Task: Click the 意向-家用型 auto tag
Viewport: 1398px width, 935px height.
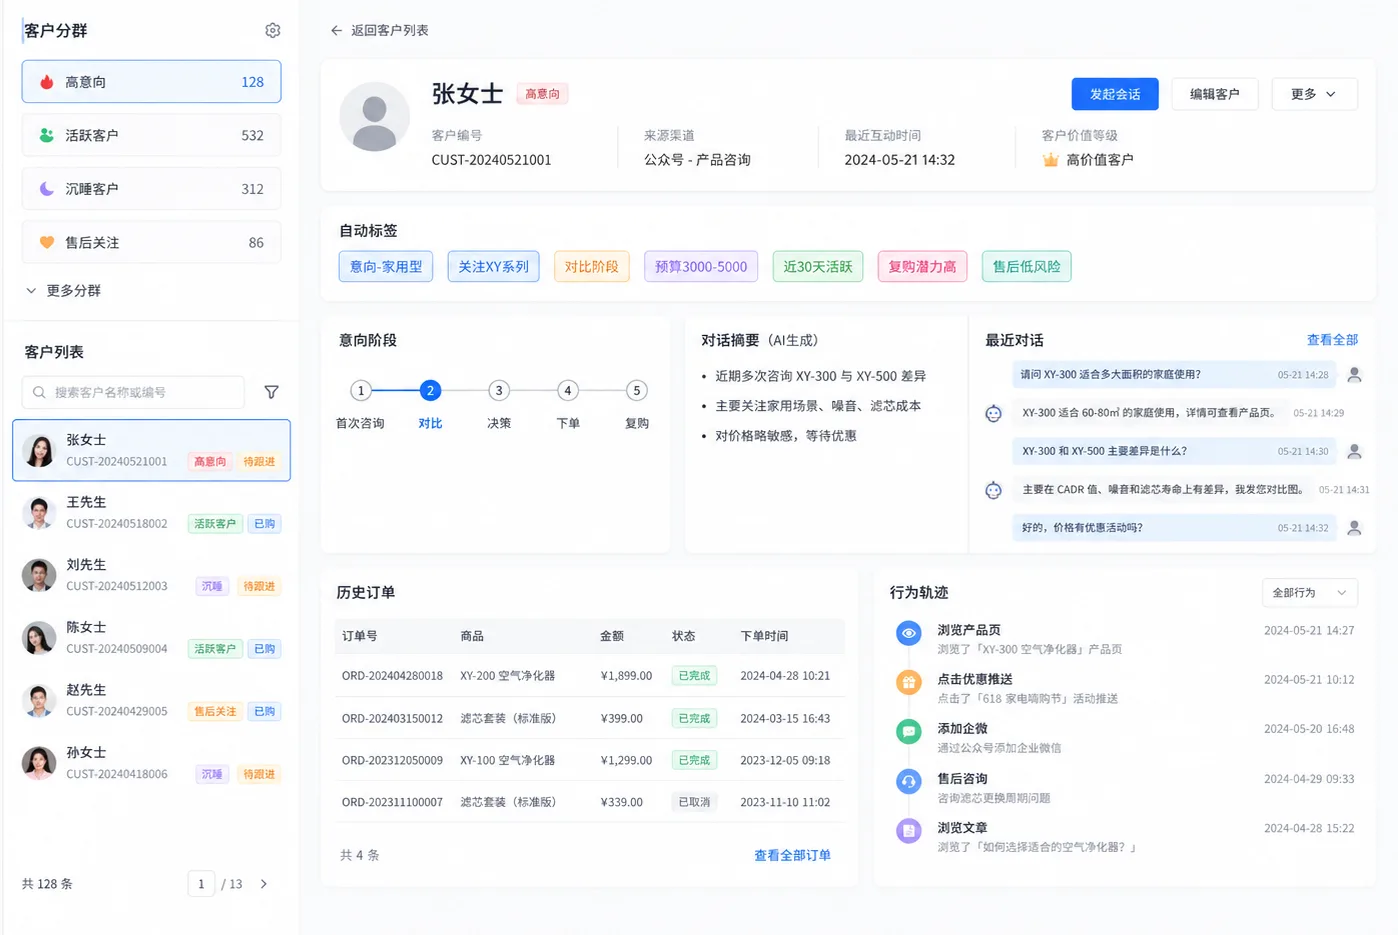Action: click(386, 266)
